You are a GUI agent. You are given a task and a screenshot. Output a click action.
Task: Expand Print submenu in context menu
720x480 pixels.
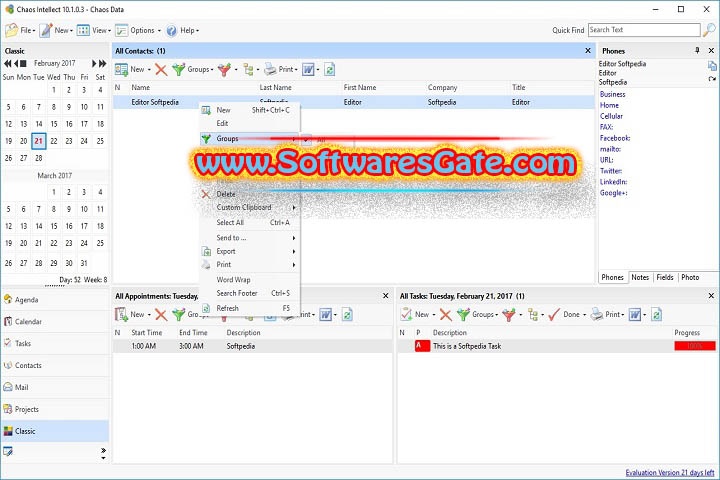tap(250, 265)
